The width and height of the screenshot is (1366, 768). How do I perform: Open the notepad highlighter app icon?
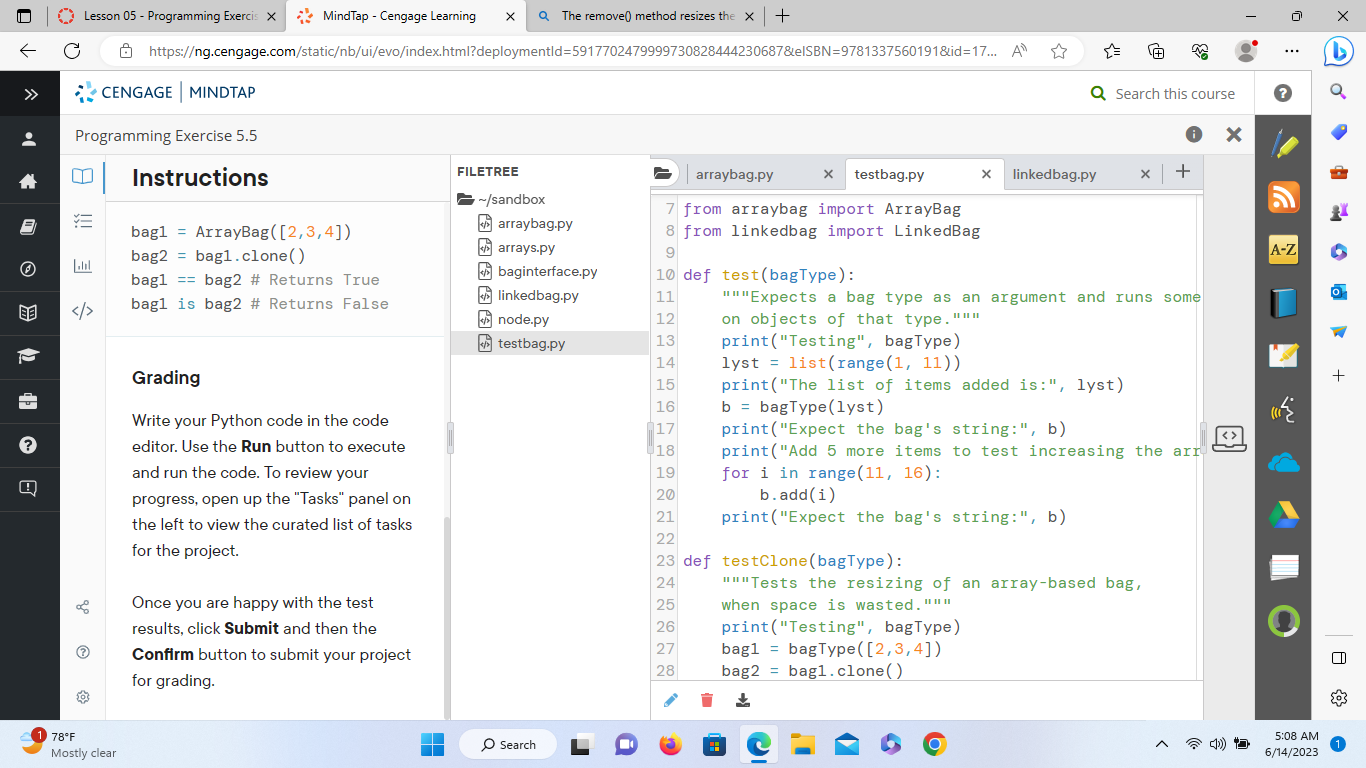pyautogui.click(x=1283, y=356)
